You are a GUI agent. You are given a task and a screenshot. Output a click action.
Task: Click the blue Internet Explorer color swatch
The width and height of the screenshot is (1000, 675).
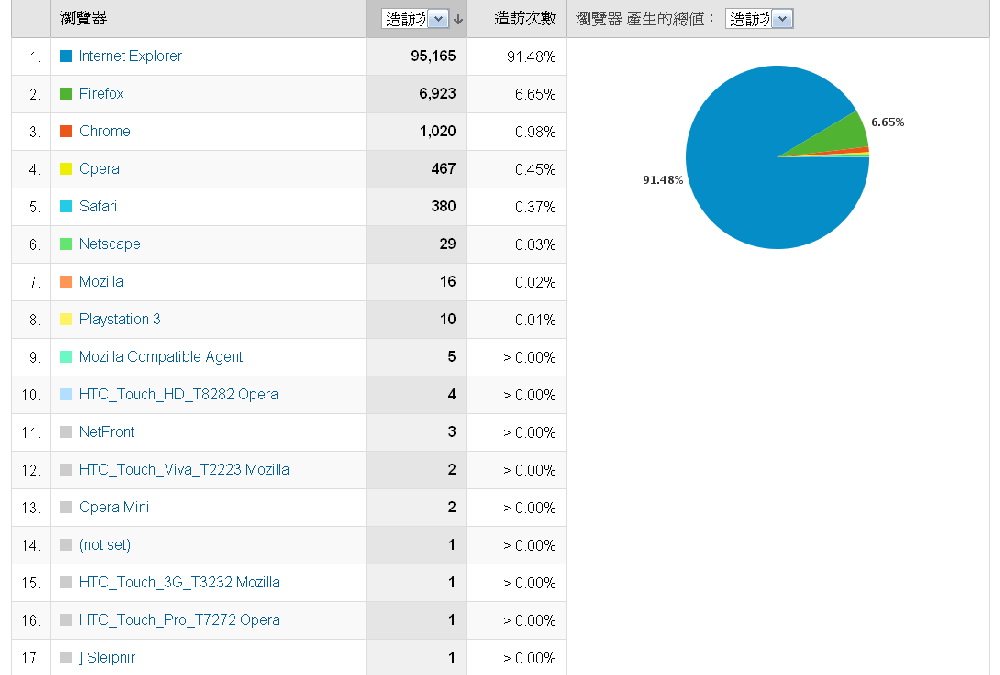click(x=66, y=56)
